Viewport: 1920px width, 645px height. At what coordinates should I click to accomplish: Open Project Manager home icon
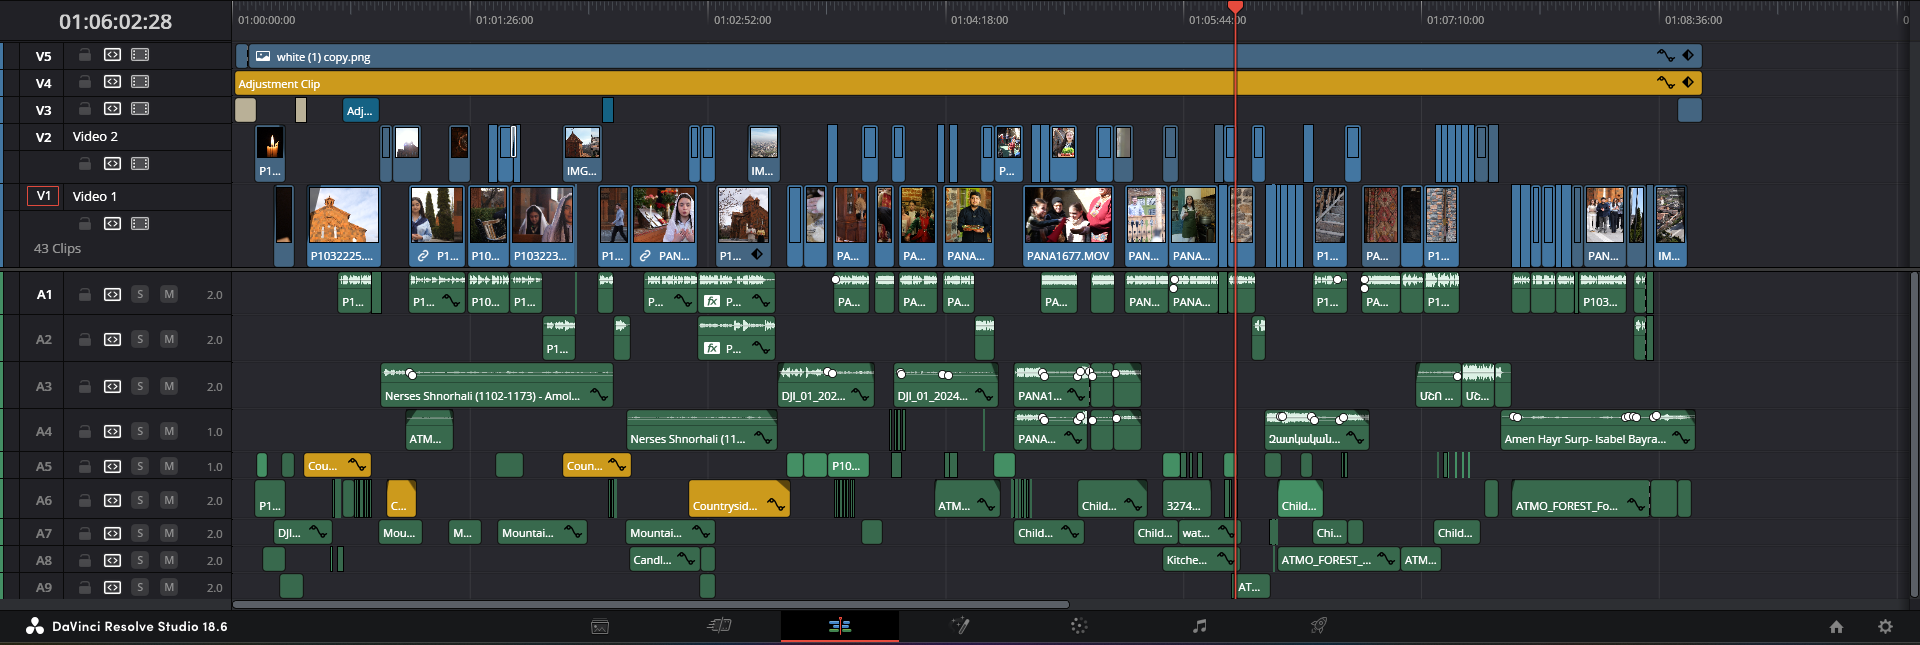pos(1836,627)
